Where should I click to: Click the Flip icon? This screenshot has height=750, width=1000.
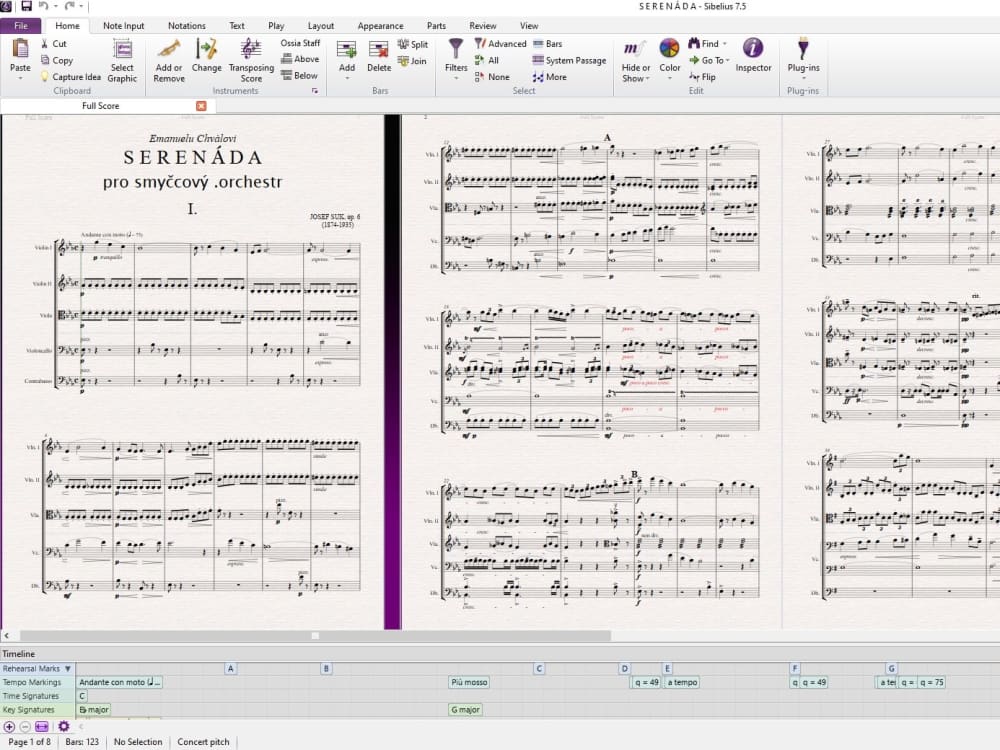694,77
